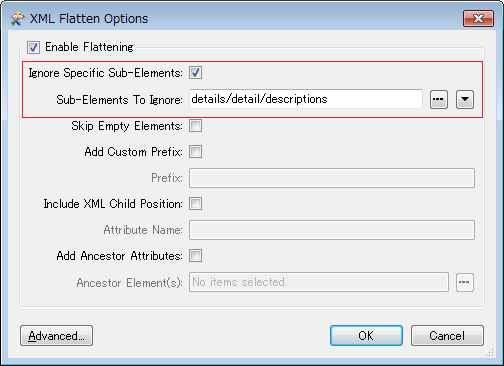The height and width of the screenshot is (366, 504).
Task: Open ellipsis browse button for Sub-Elements To Ignore
Action: pyautogui.click(x=438, y=99)
